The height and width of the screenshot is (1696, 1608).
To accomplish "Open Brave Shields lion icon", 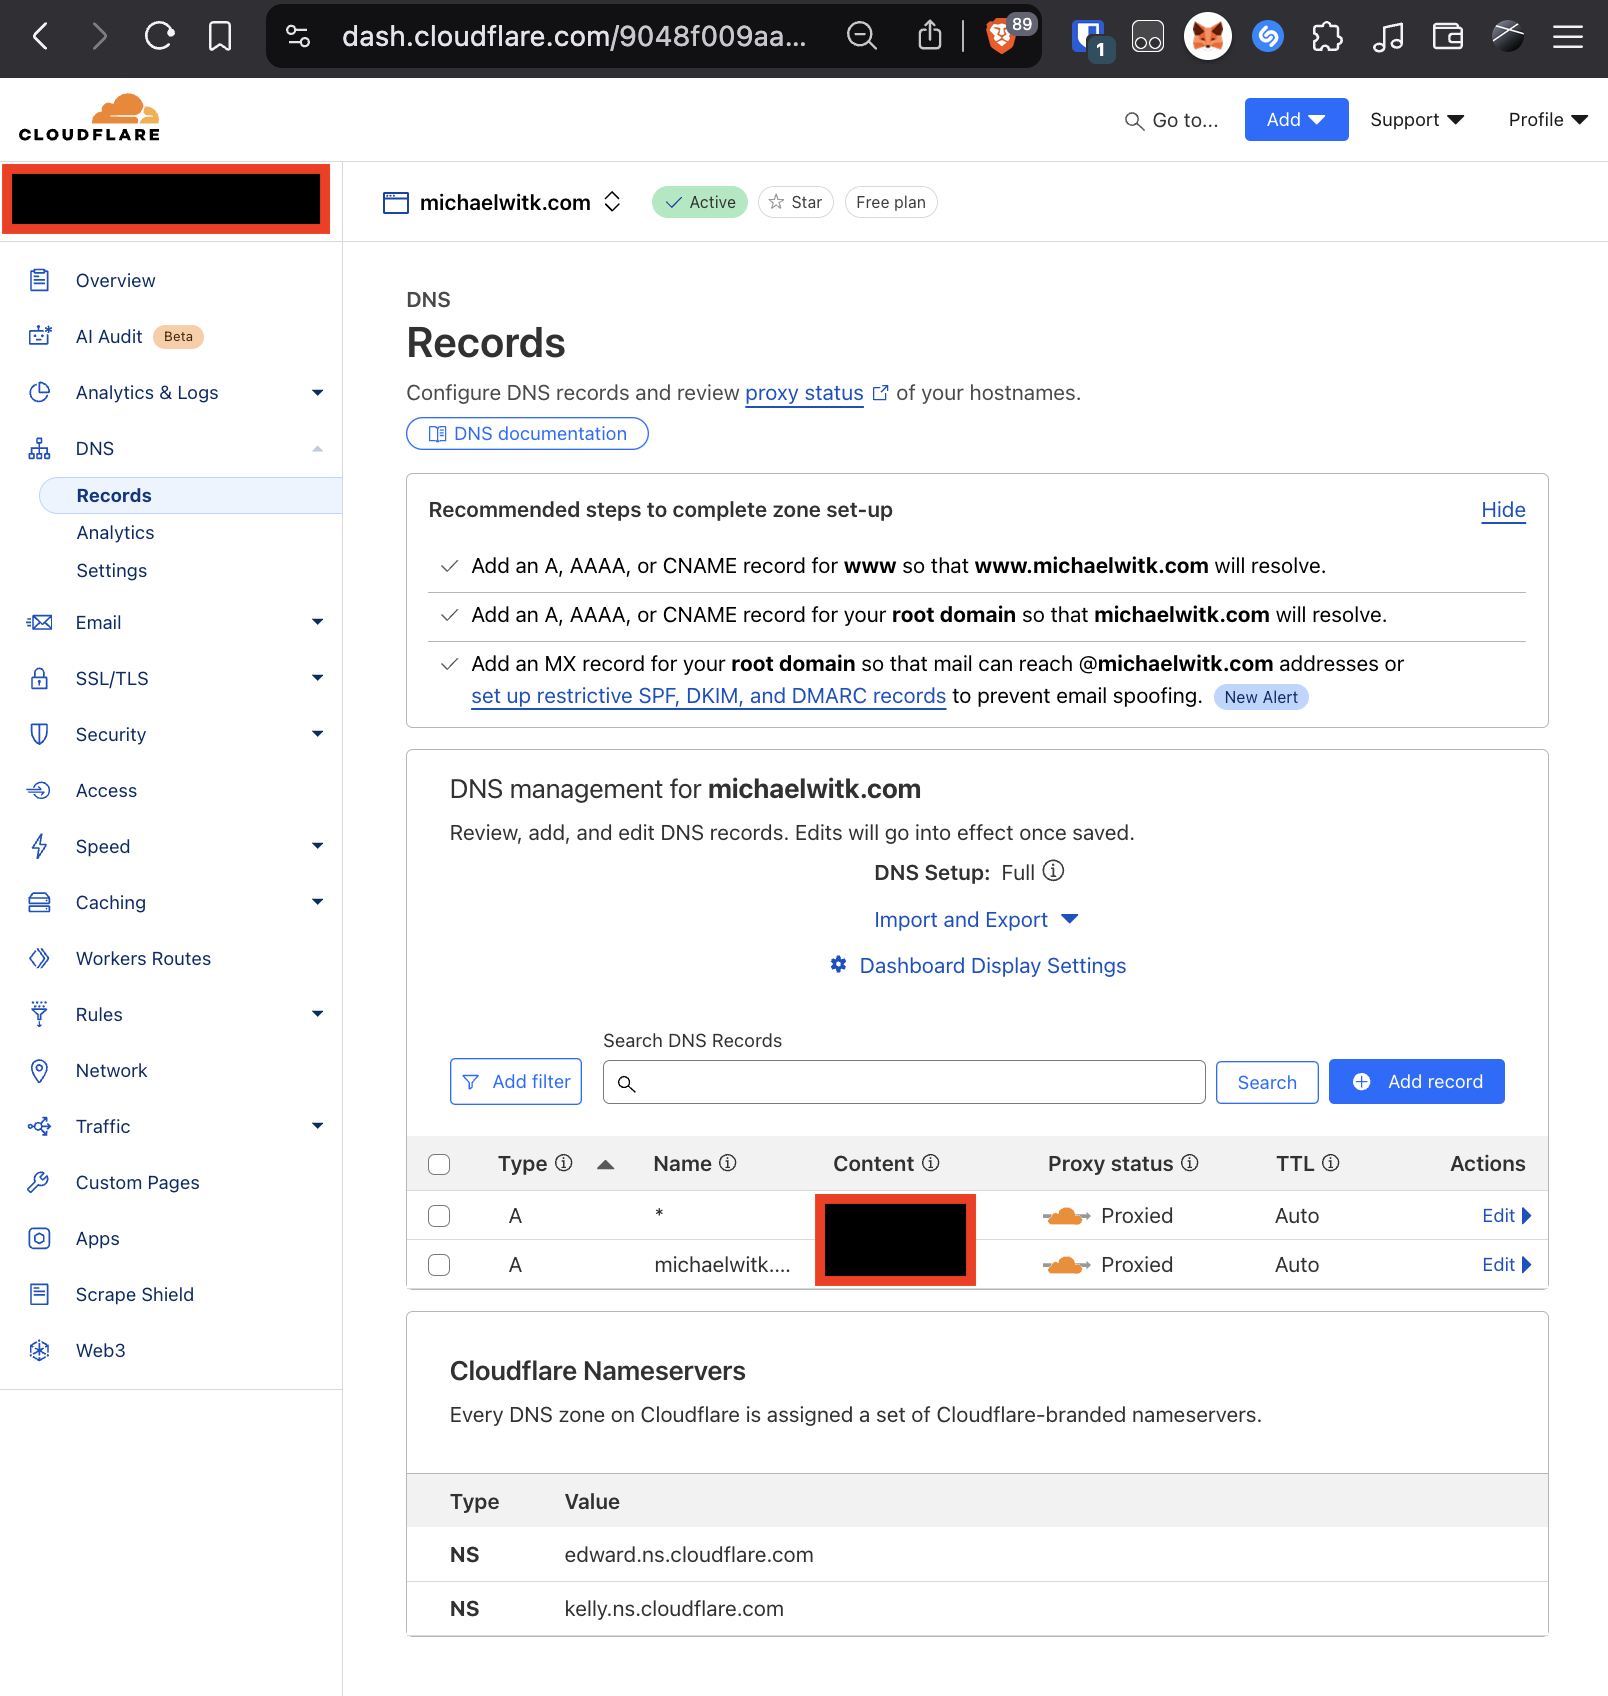I will [1002, 37].
